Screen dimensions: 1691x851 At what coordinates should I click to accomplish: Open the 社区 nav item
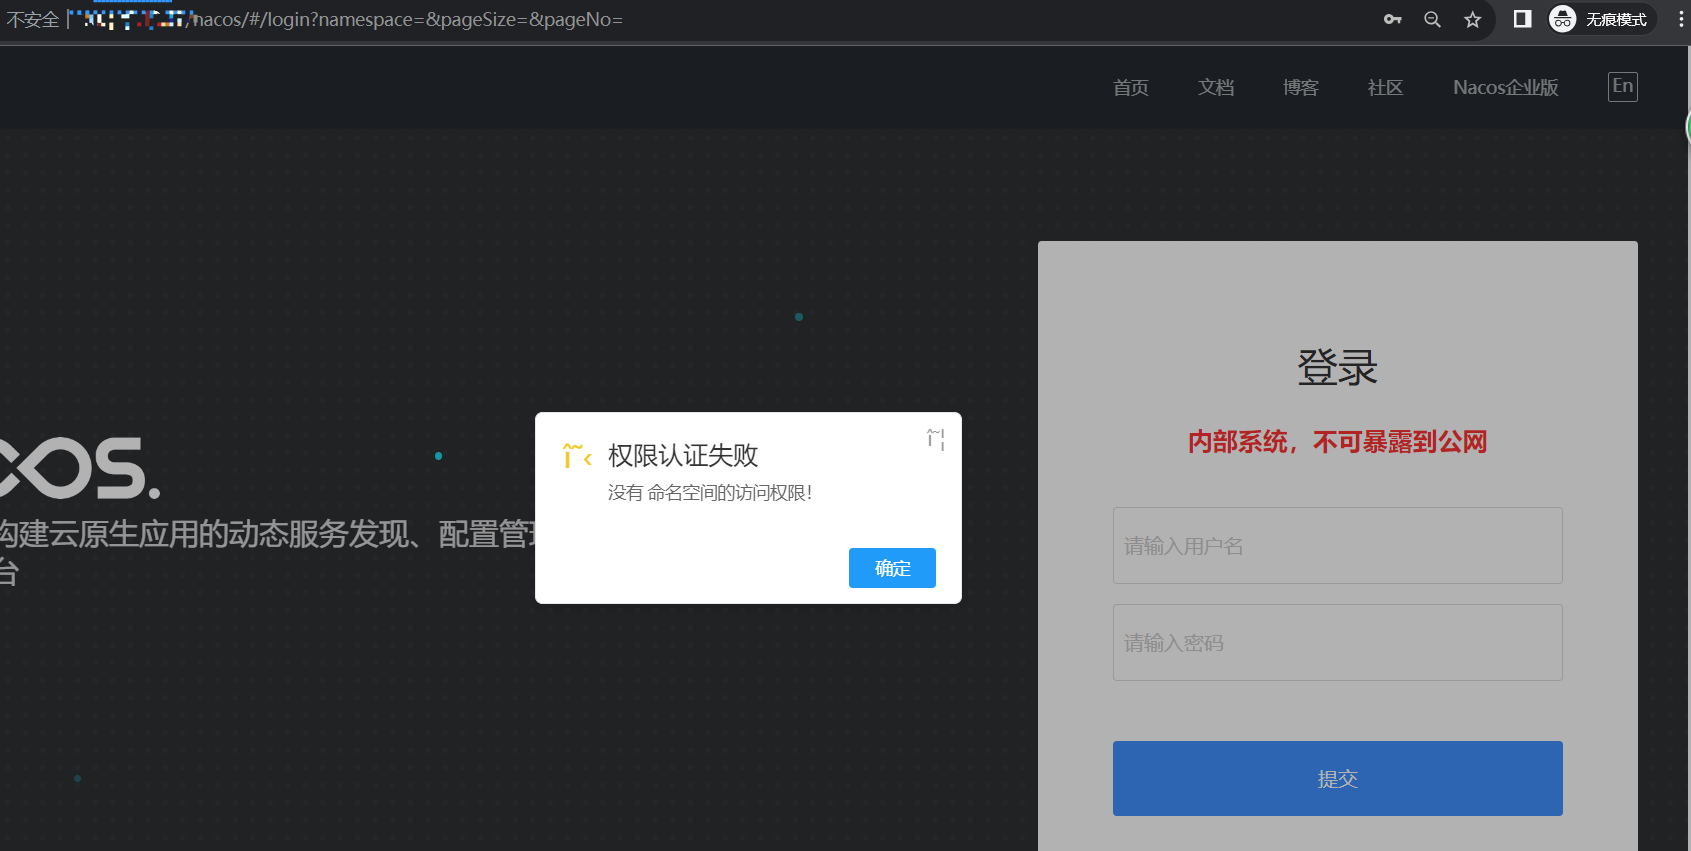1385,88
